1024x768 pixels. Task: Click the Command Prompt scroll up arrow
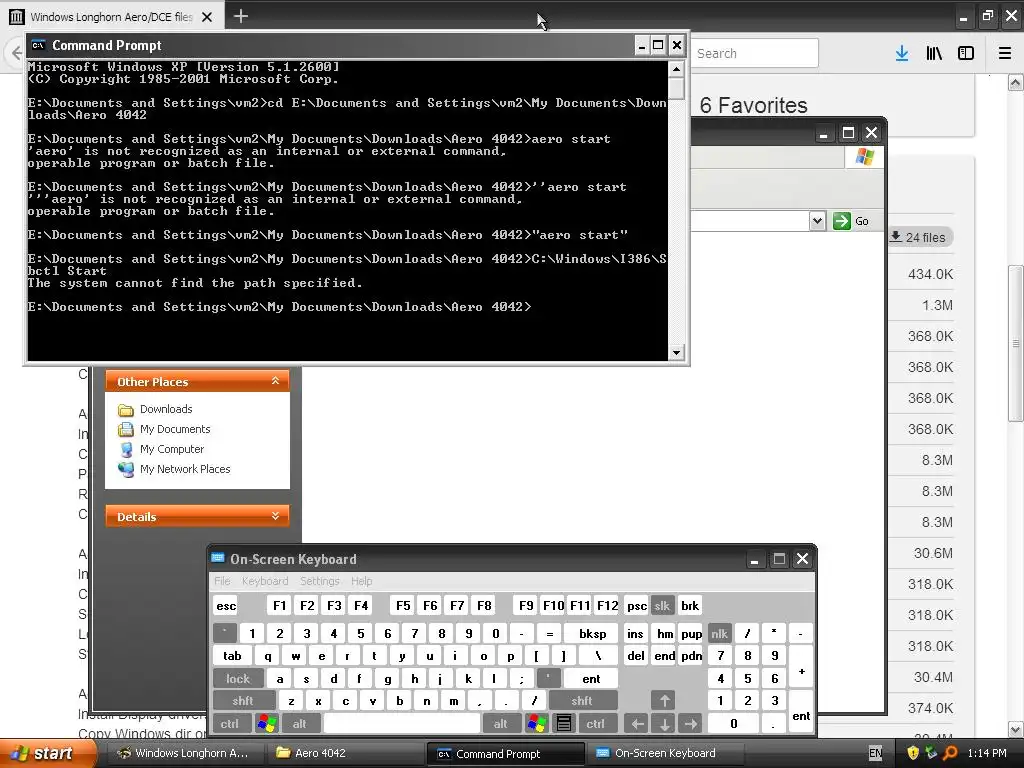coord(677,69)
